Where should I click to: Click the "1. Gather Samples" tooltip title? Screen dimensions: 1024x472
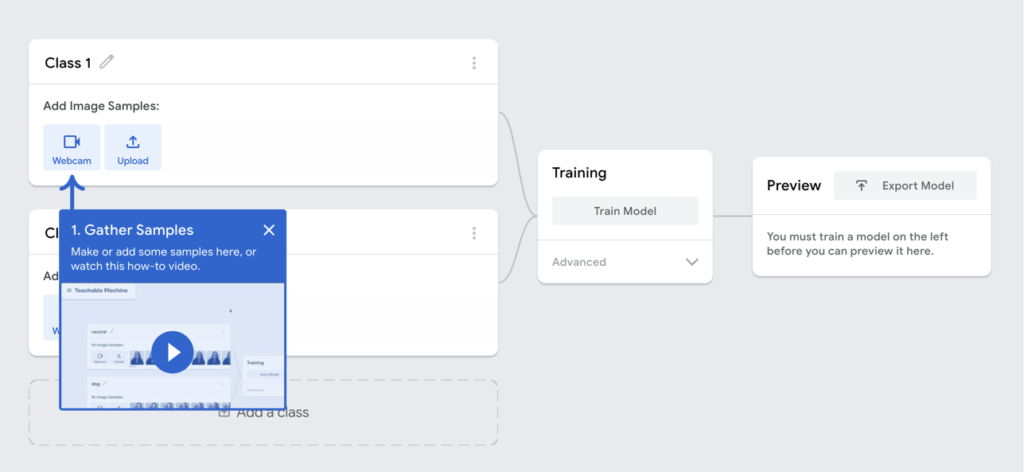(x=133, y=230)
